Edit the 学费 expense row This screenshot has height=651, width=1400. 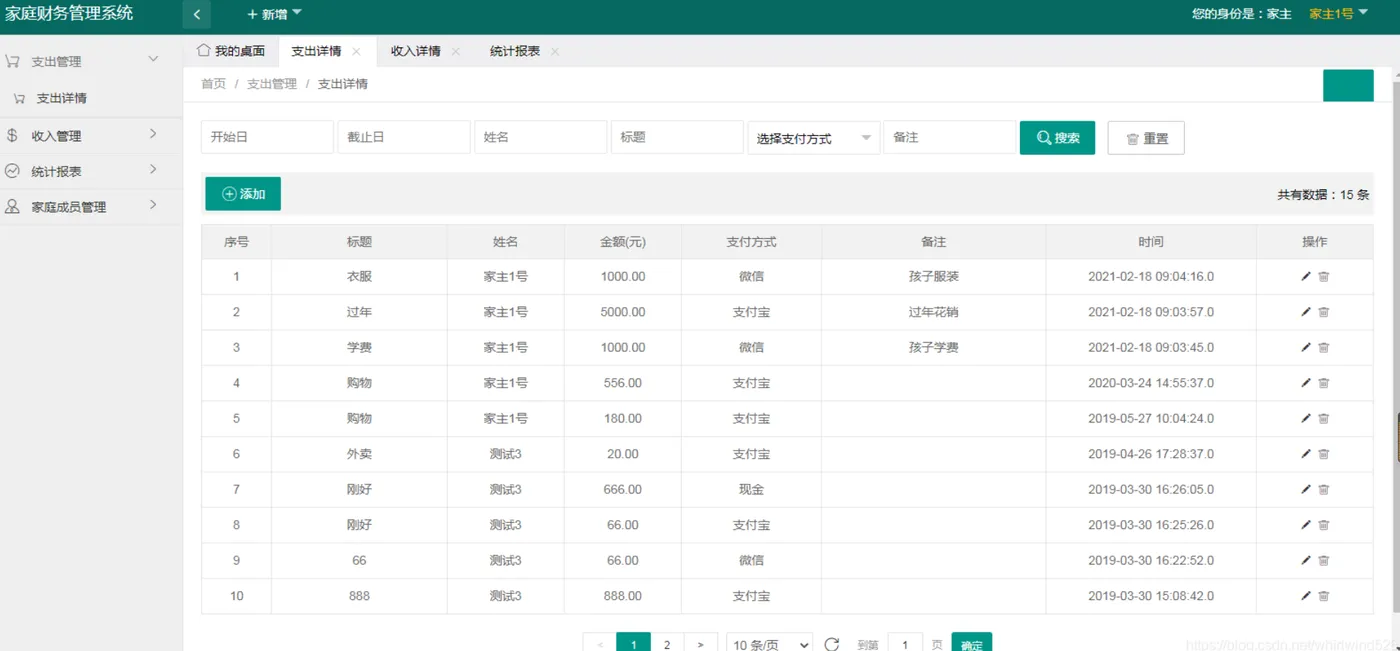pos(1306,348)
